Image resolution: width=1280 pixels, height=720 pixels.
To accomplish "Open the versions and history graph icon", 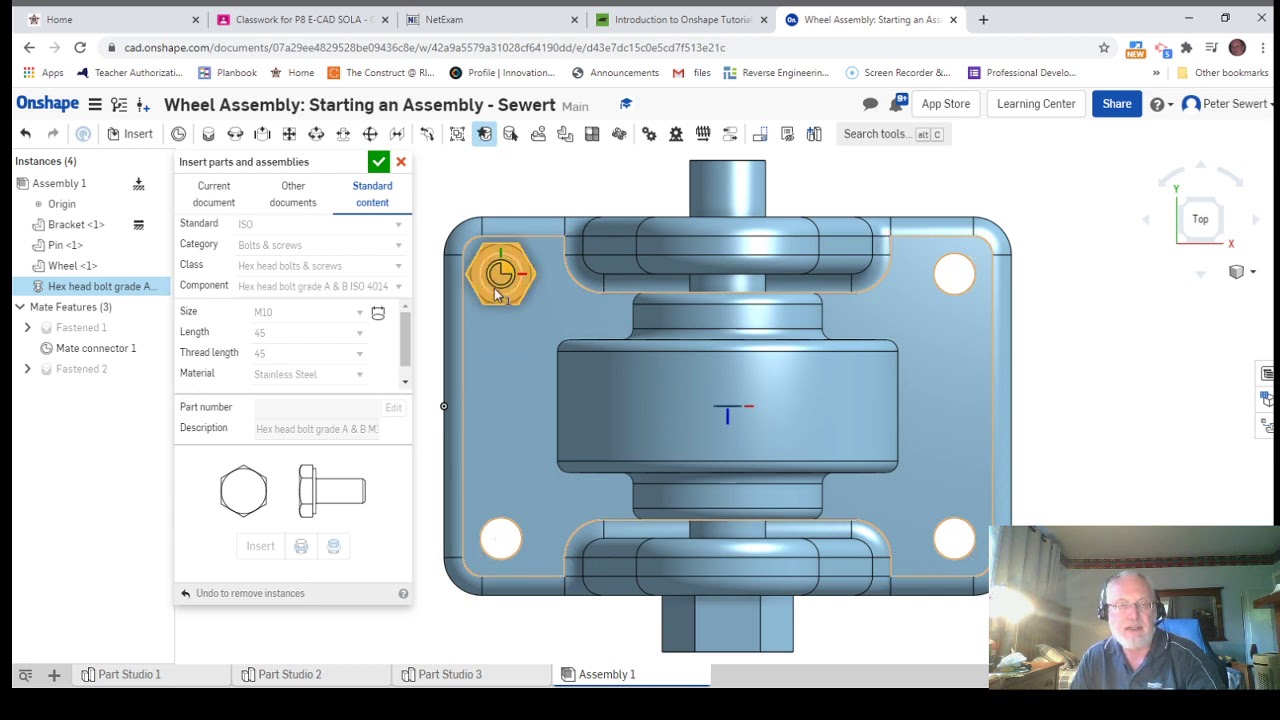I will point(119,104).
